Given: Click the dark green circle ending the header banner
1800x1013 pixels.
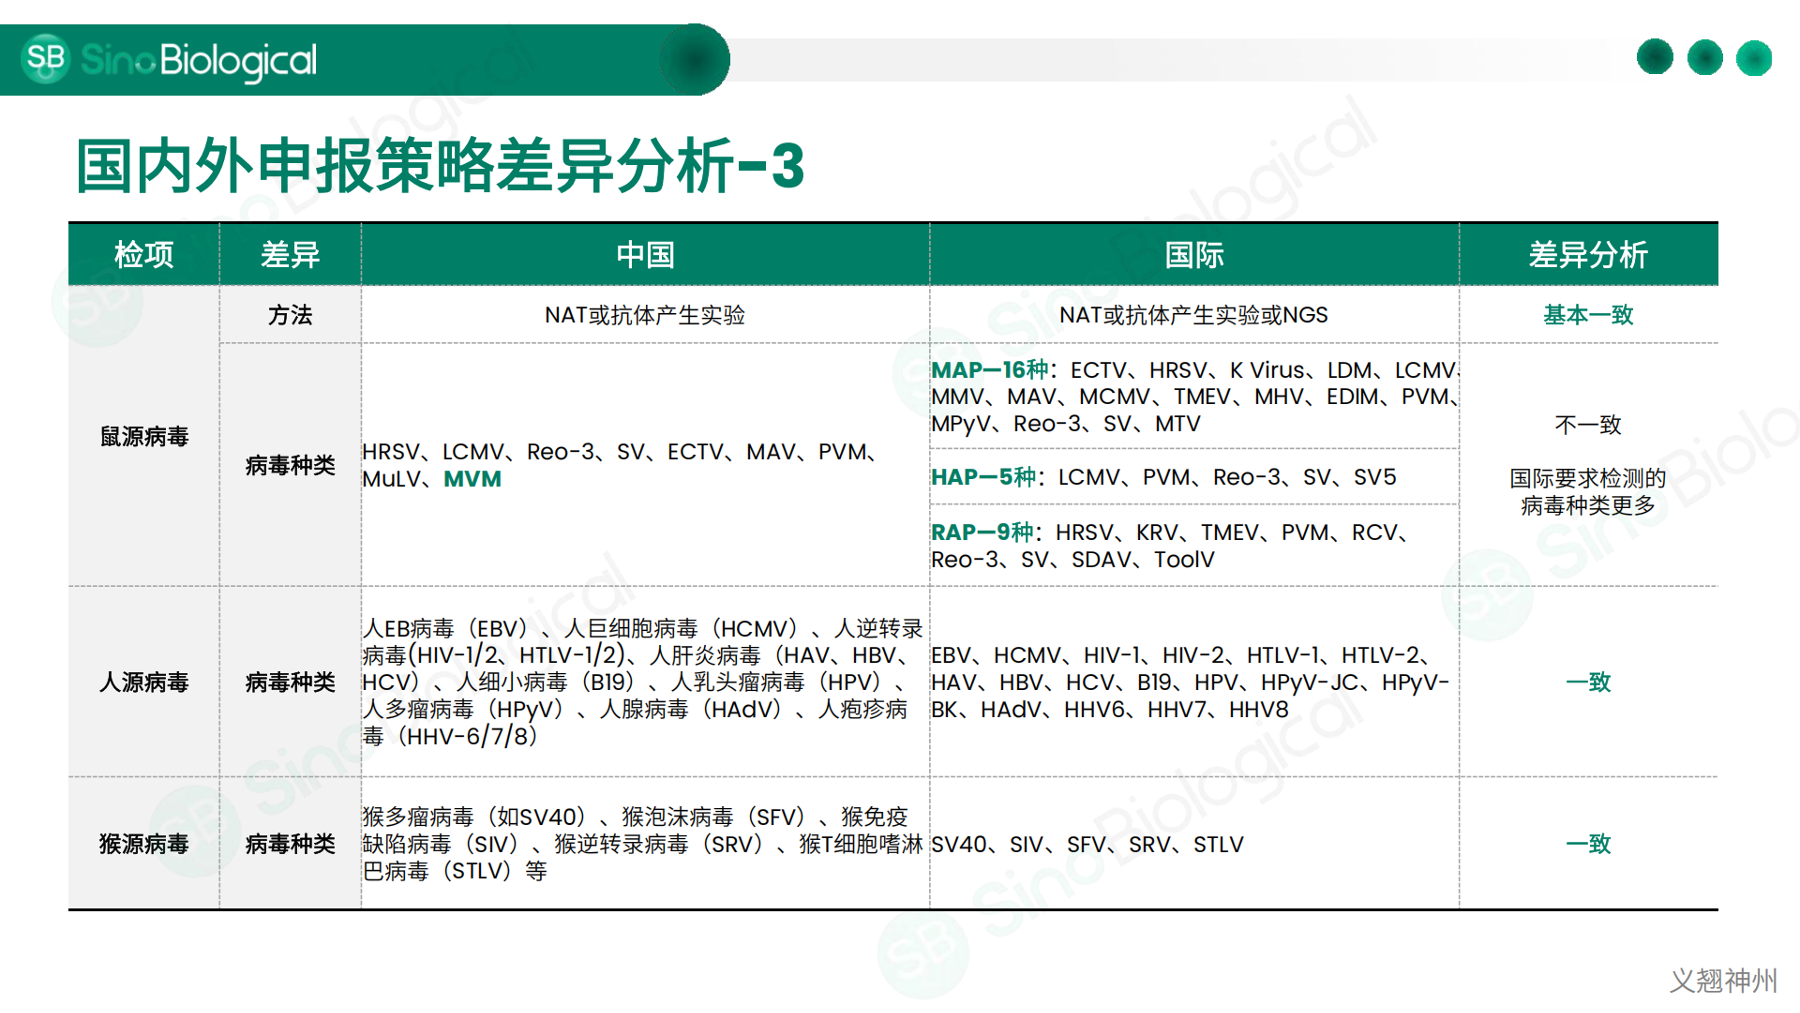Looking at the screenshot, I should coord(694,60).
